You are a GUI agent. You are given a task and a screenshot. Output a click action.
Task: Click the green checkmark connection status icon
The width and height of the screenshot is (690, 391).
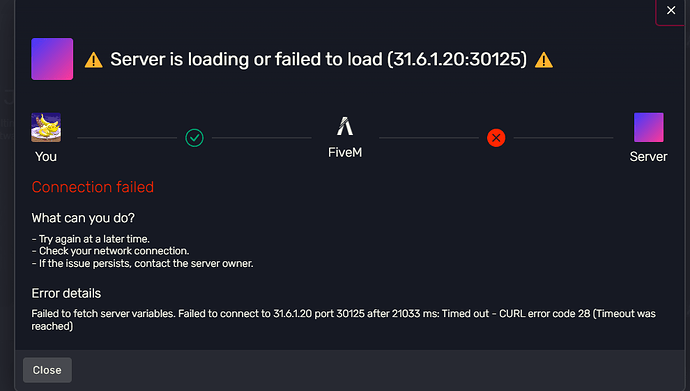(x=194, y=138)
